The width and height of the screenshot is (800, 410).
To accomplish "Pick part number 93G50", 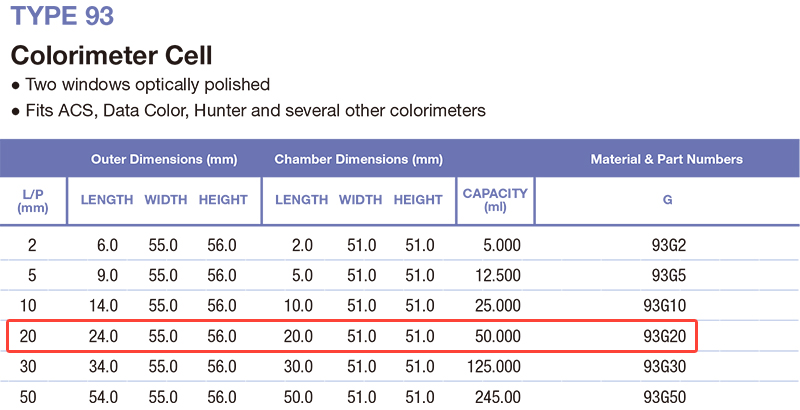I will (x=665, y=397).
